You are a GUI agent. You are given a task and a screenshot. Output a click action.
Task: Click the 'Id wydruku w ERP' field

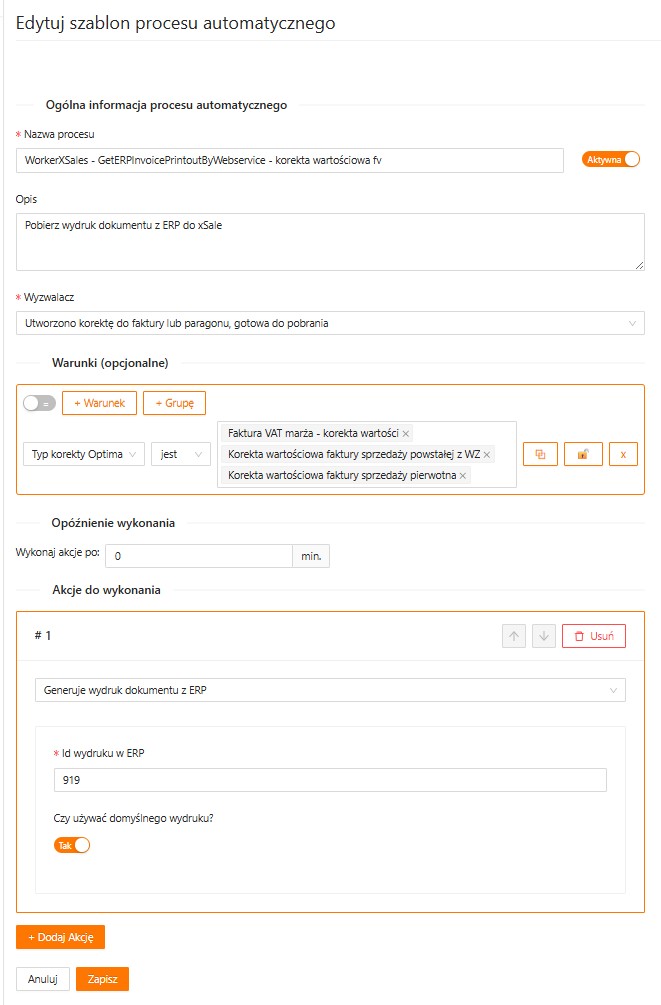(330, 780)
